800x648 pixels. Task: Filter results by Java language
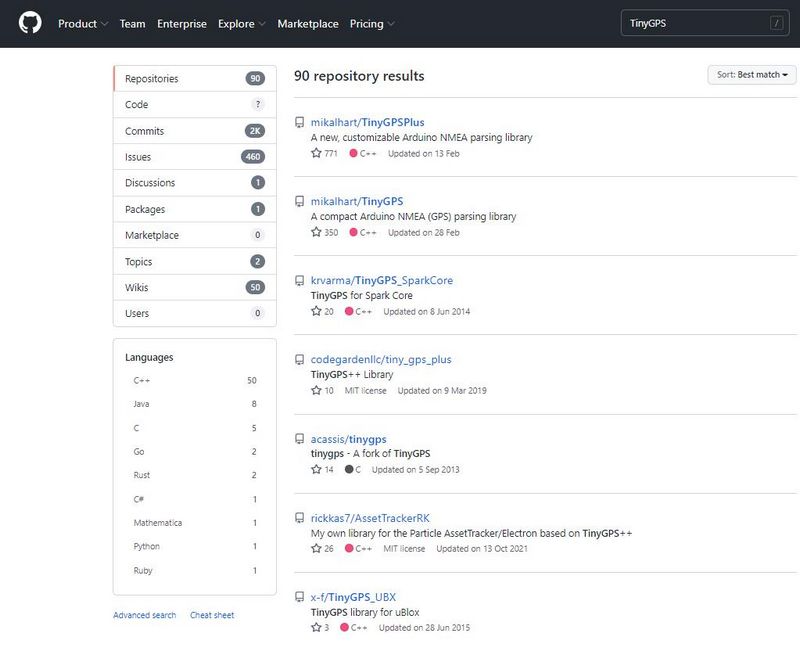coord(195,404)
